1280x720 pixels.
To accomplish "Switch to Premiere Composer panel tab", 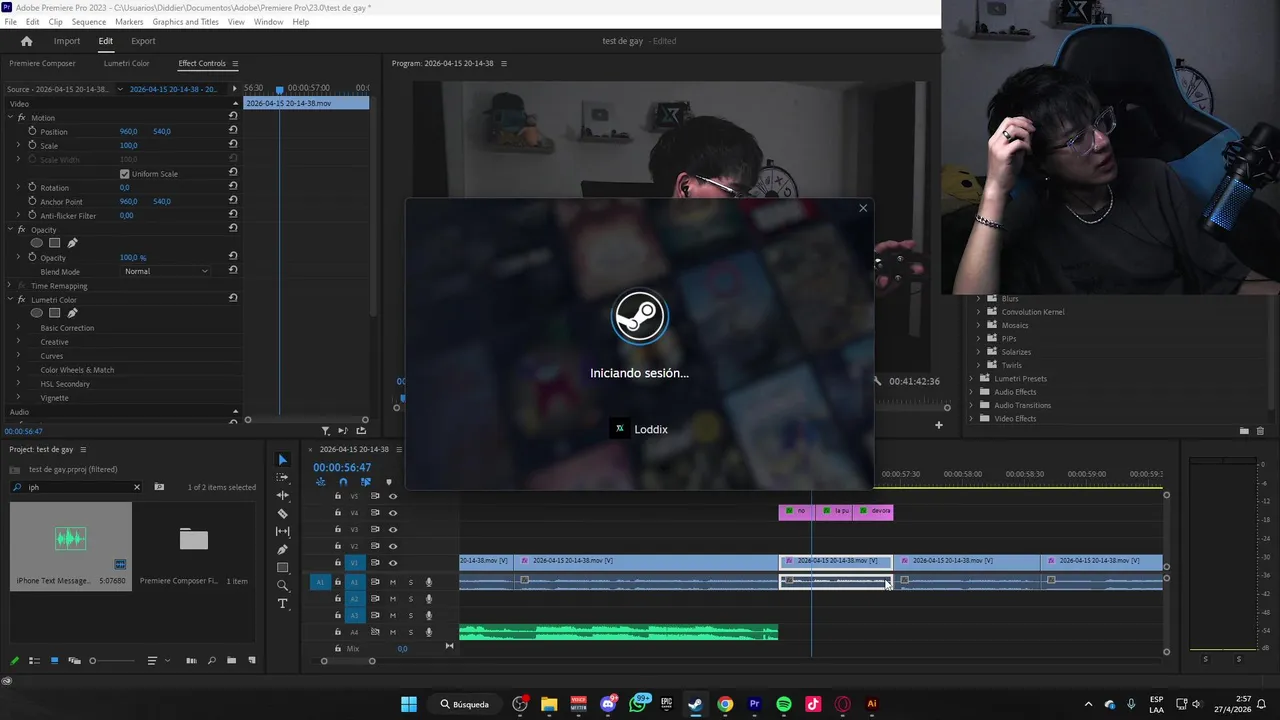I will tap(42, 63).
